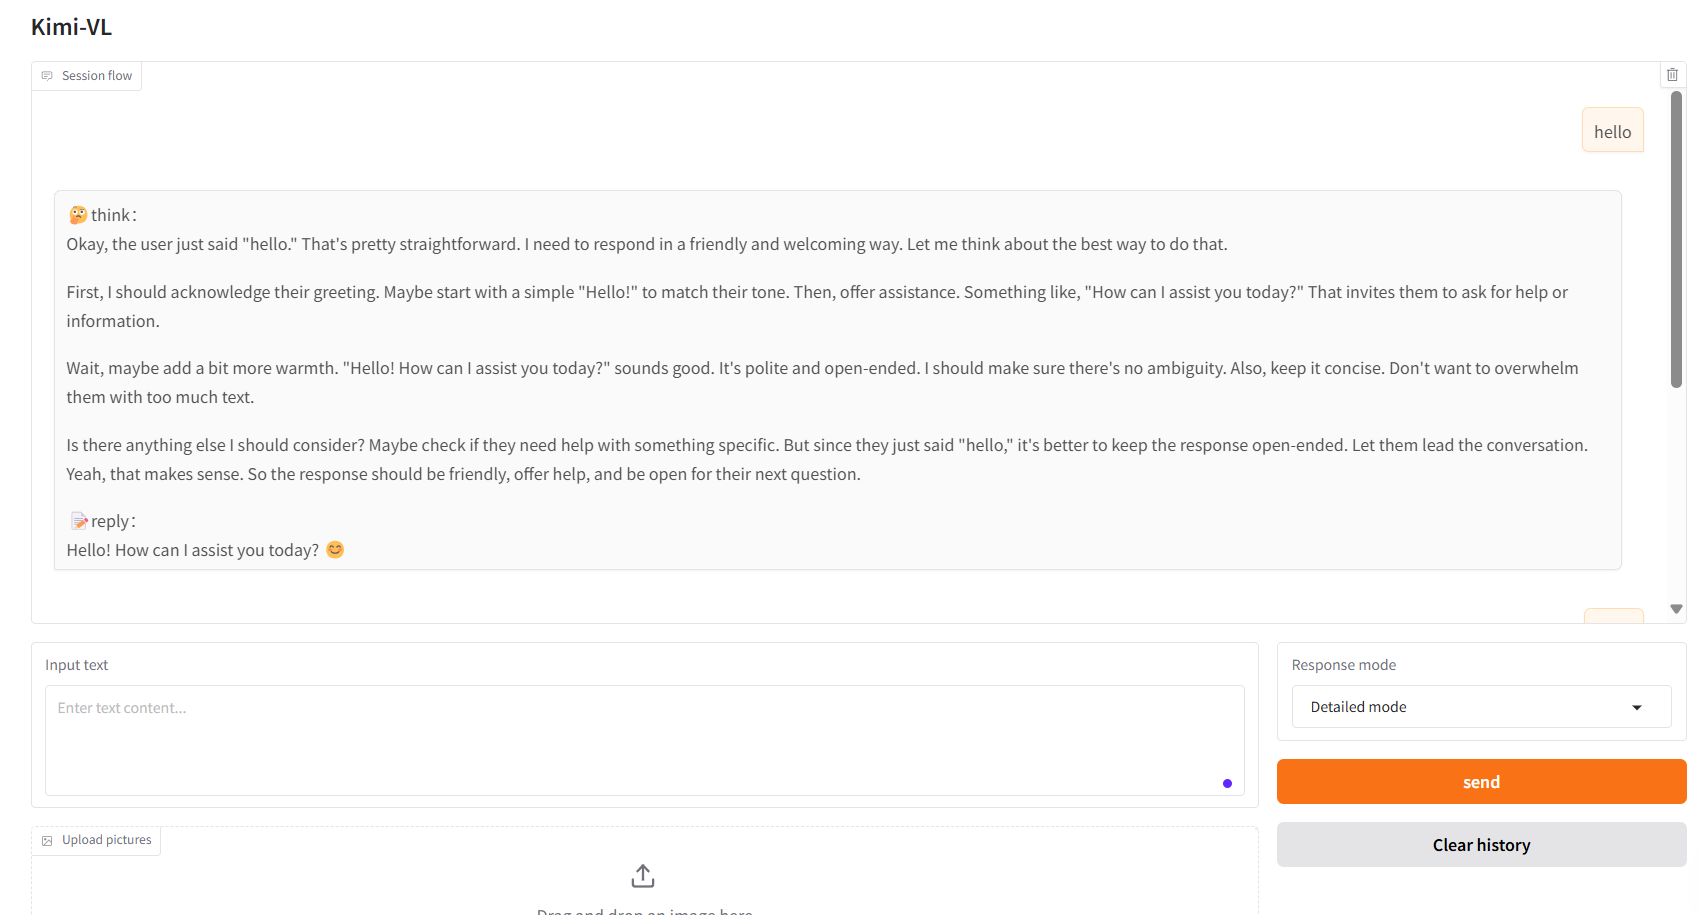Click the arrow beside Detailed mode
Screen dimensions: 1699x915
[1637, 707]
